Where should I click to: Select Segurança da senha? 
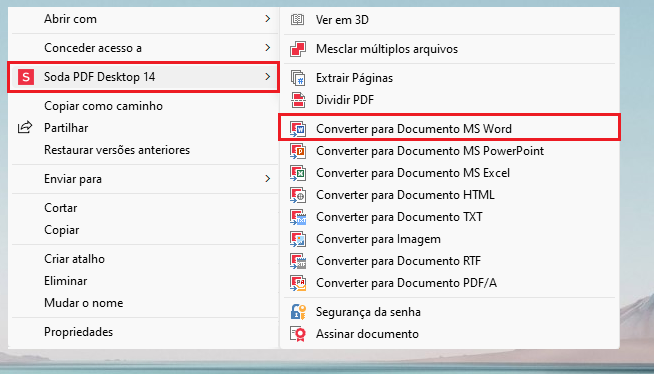(450, 312)
